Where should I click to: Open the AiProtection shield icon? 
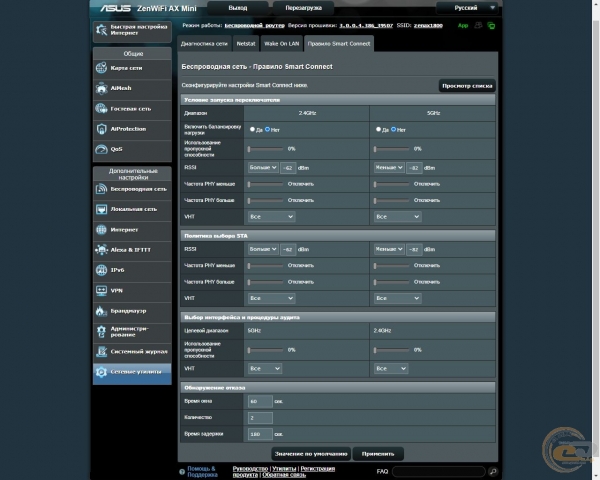point(101,129)
